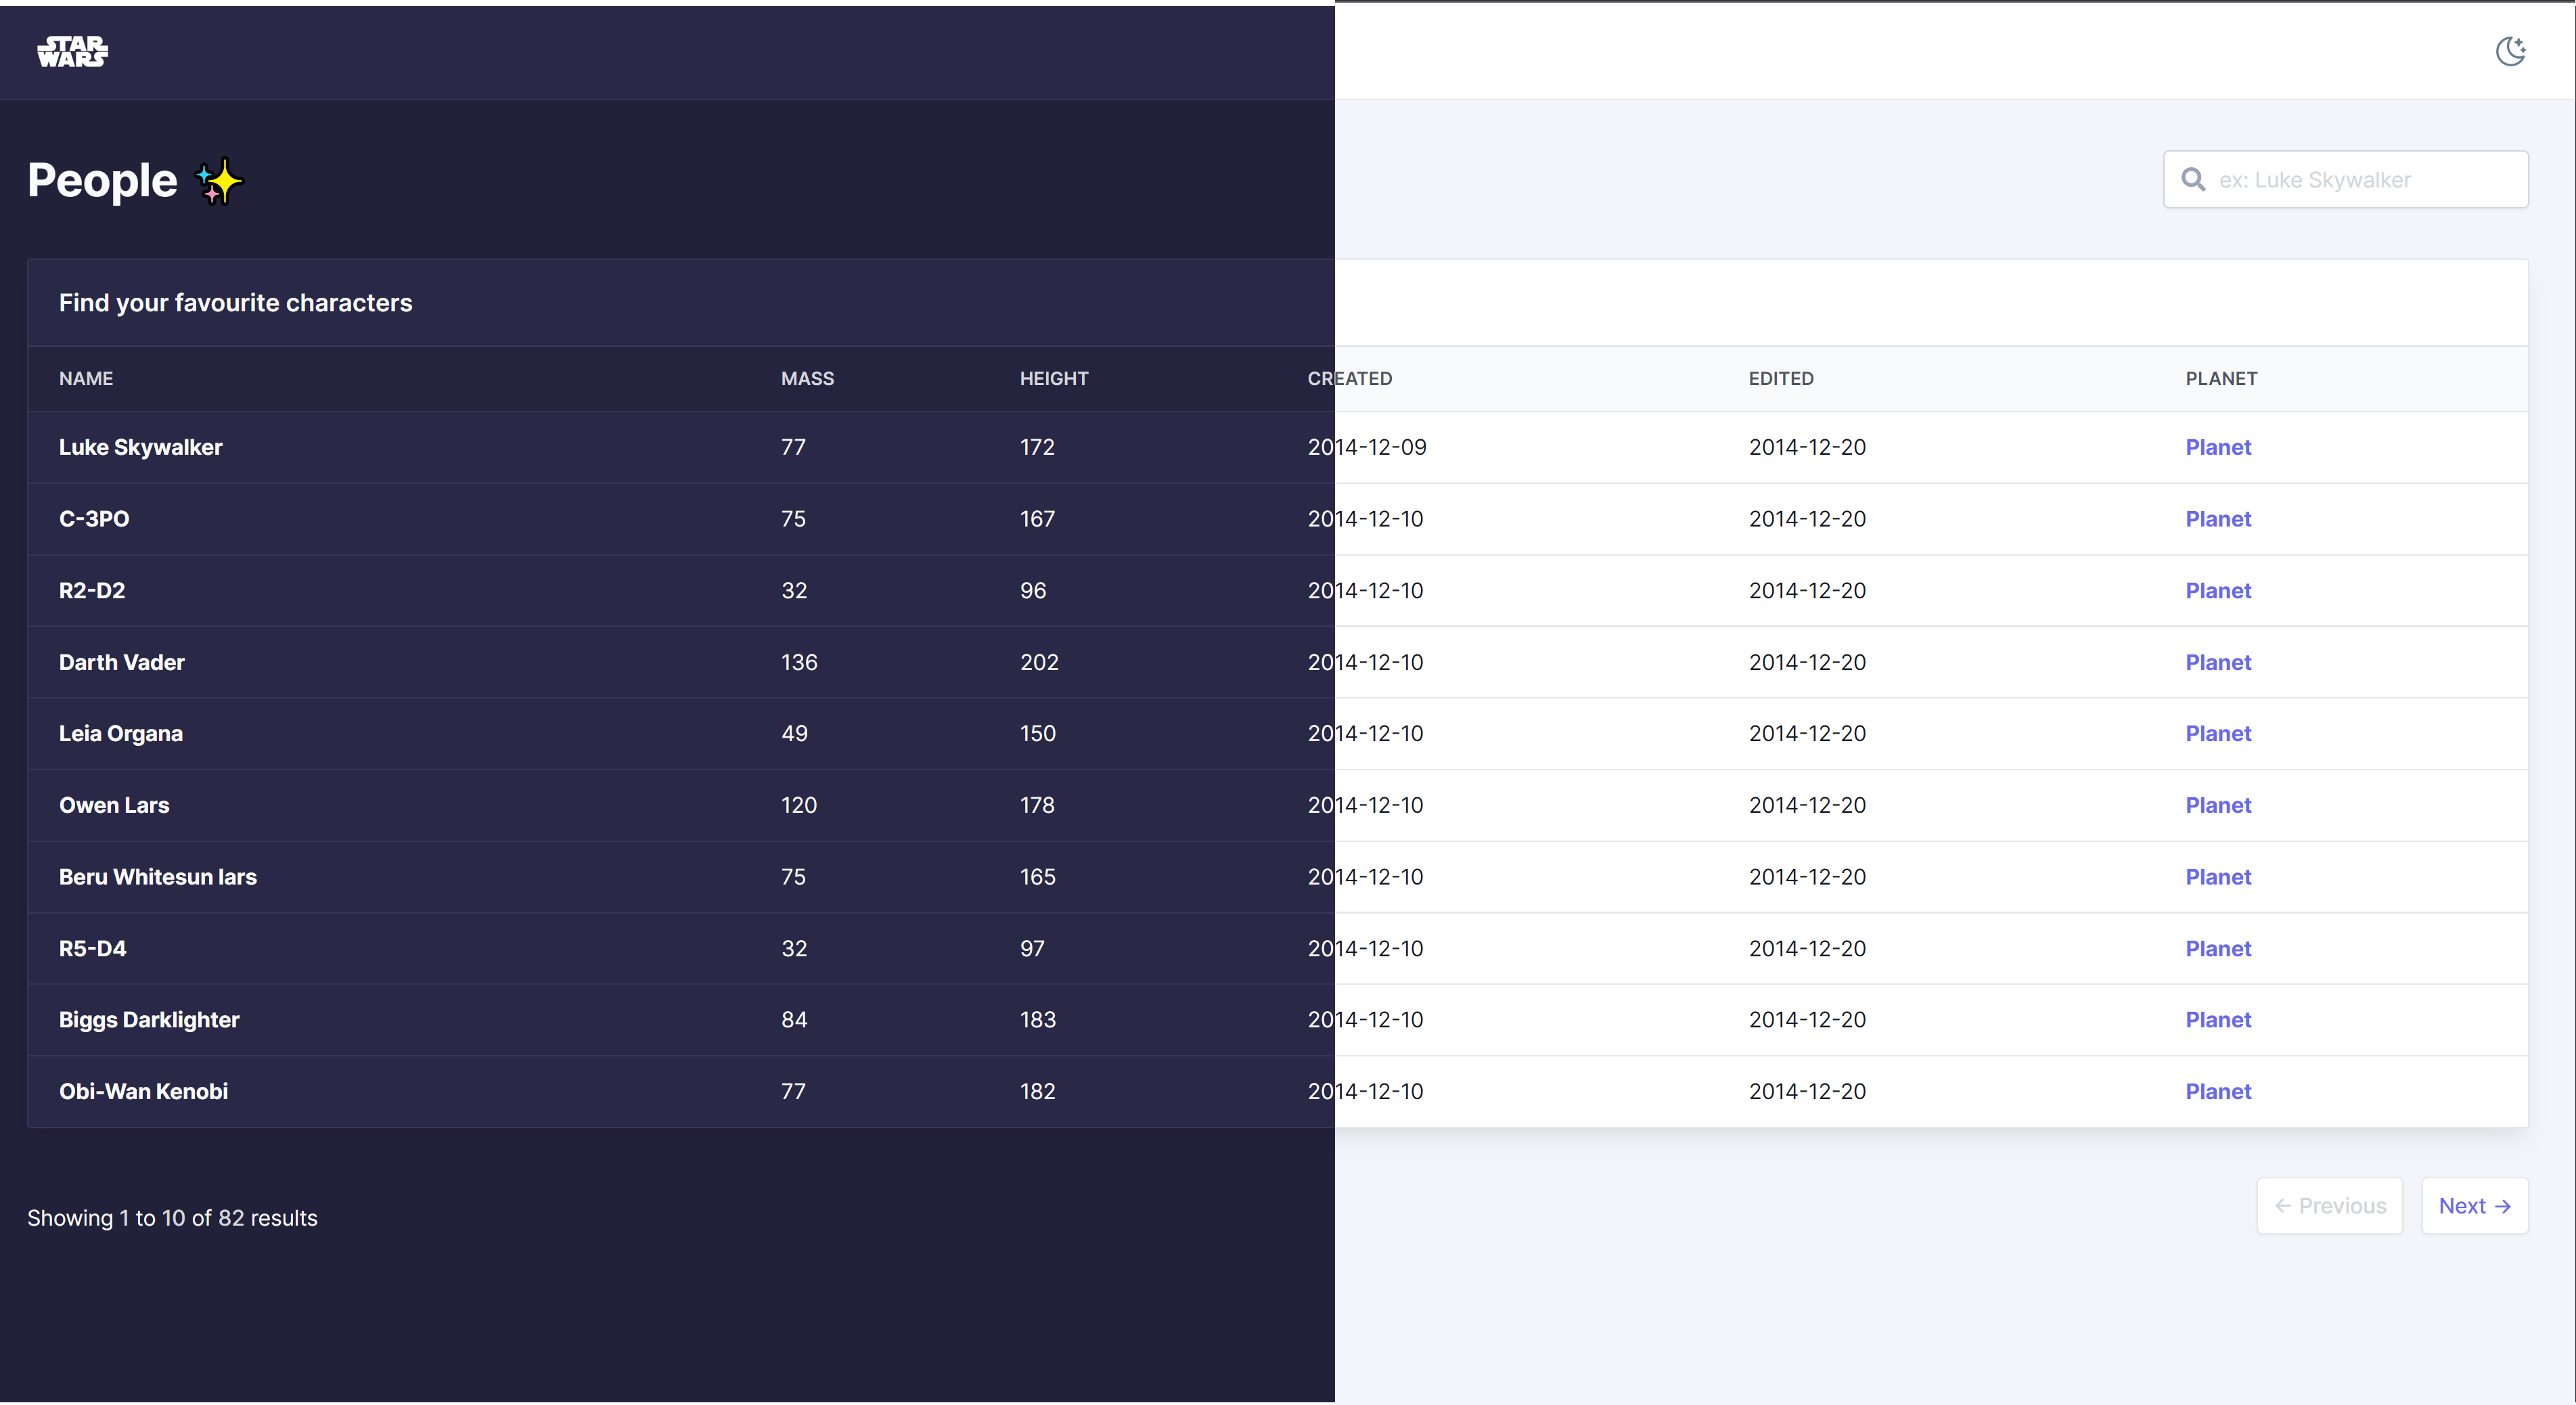2576x1405 pixels.
Task: Open C-3PO's Planet link
Action: pos(2217,519)
